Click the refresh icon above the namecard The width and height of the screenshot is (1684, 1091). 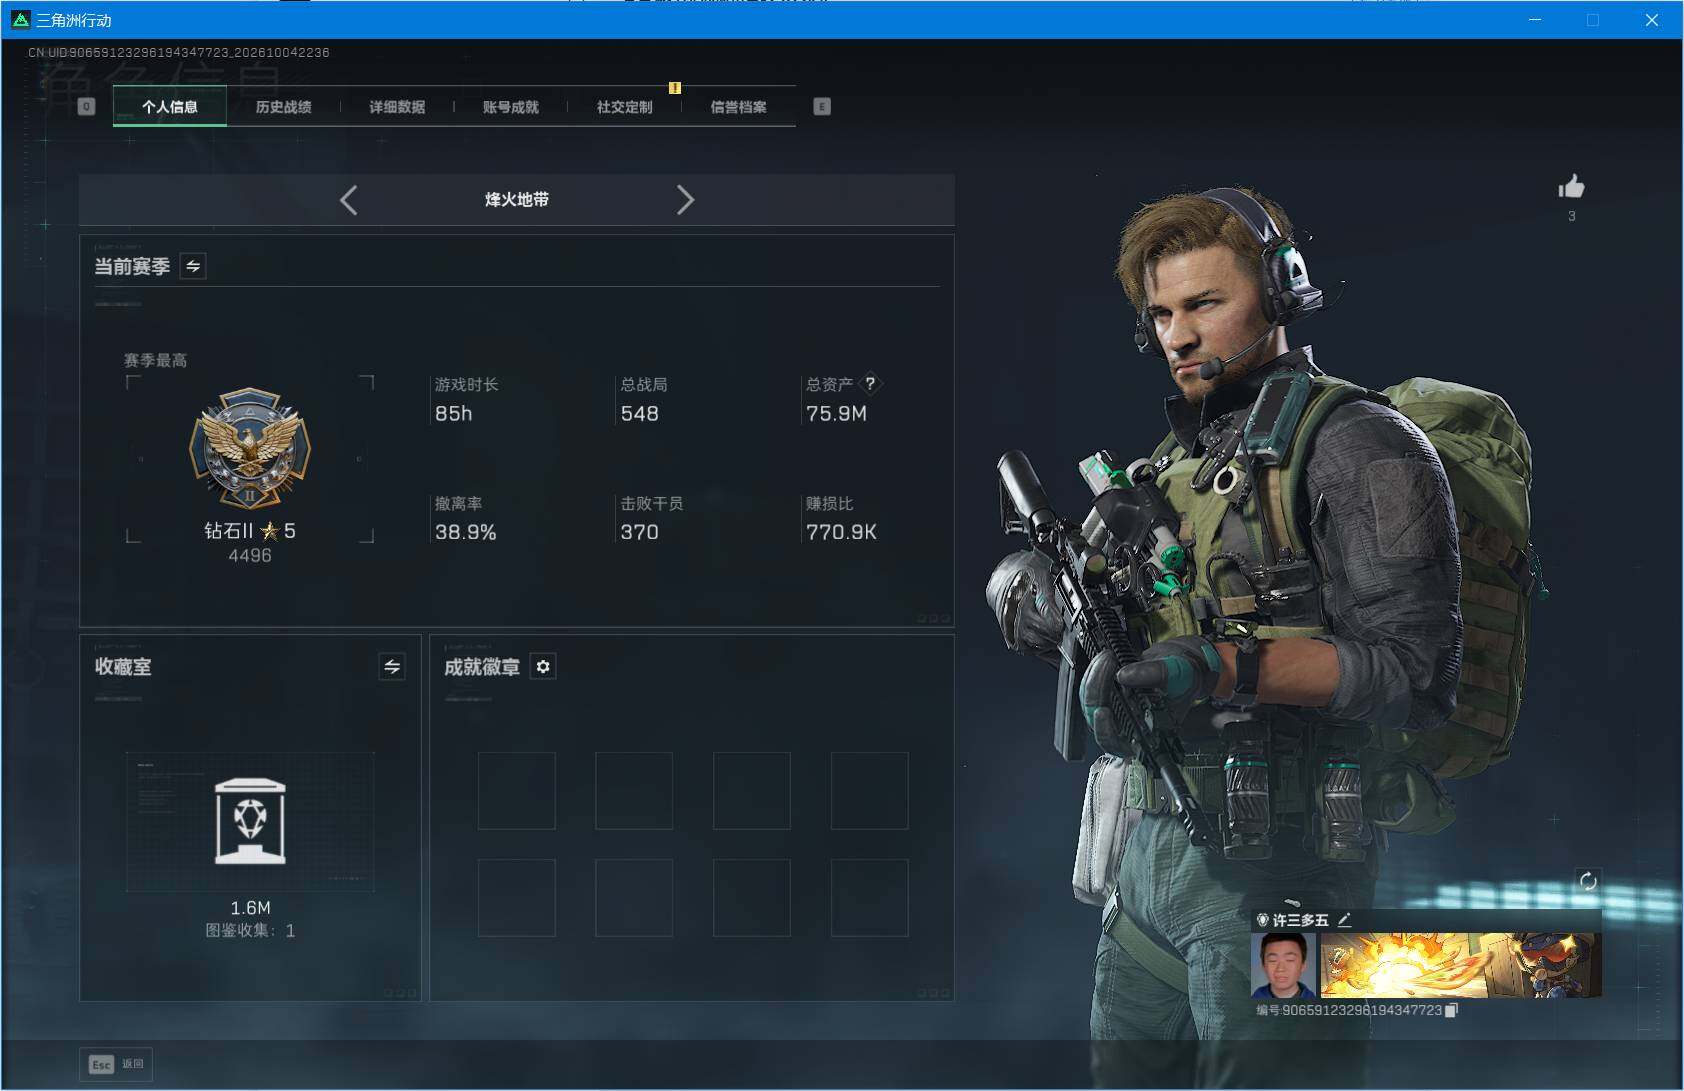1587,881
